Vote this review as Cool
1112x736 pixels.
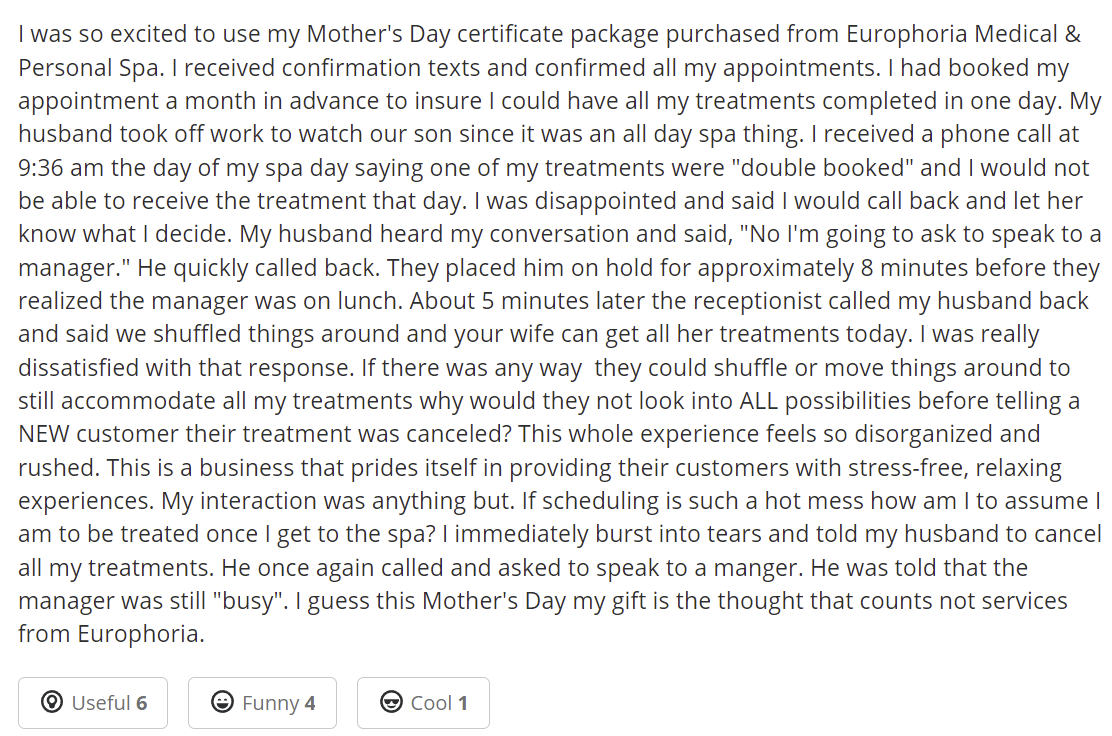click(423, 703)
